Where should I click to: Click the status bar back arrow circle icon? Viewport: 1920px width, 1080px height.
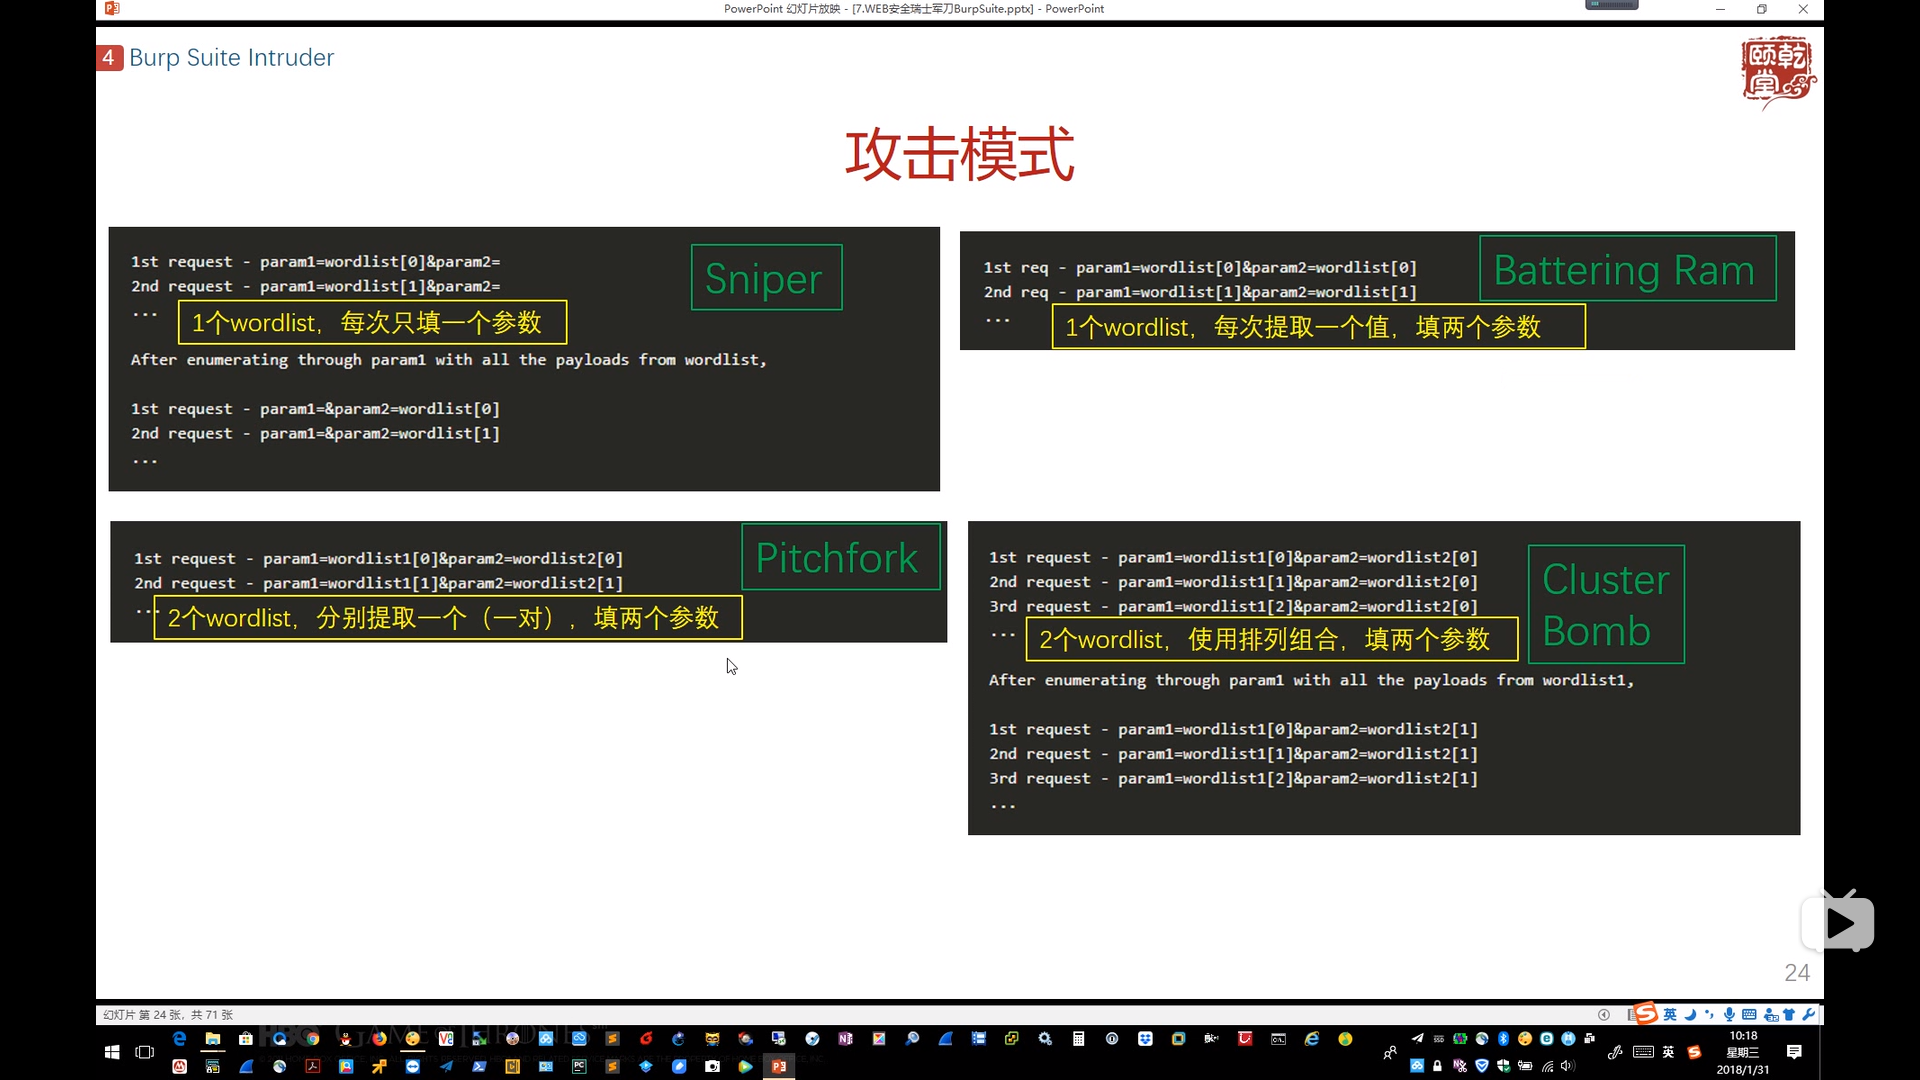pyautogui.click(x=1603, y=1014)
